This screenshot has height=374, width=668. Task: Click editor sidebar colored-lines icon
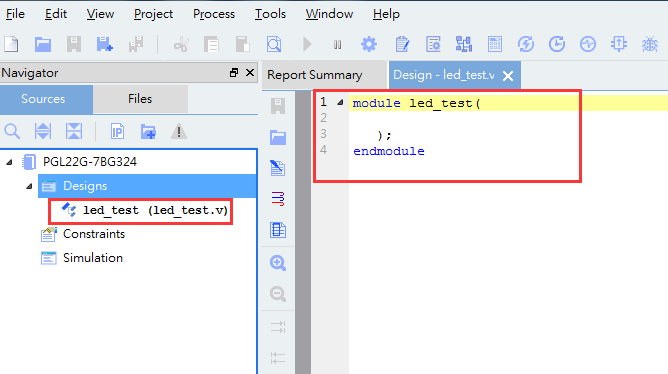tap(278, 199)
